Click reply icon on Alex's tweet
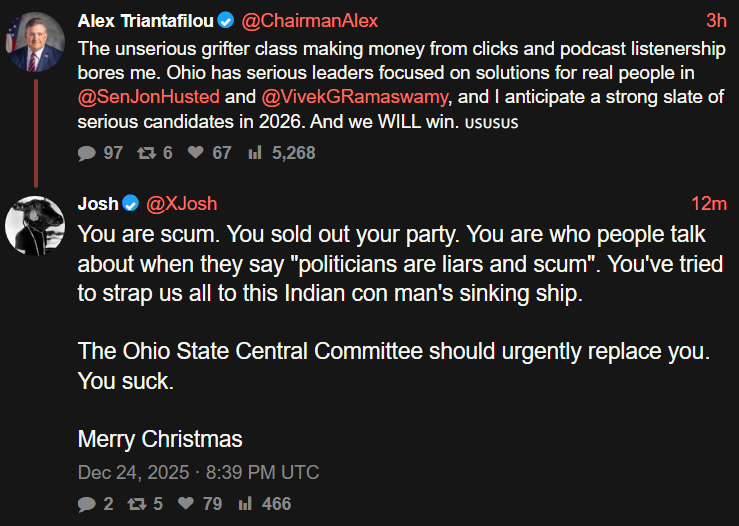Viewport: 739px width, 526px height. pyautogui.click(x=86, y=153)
